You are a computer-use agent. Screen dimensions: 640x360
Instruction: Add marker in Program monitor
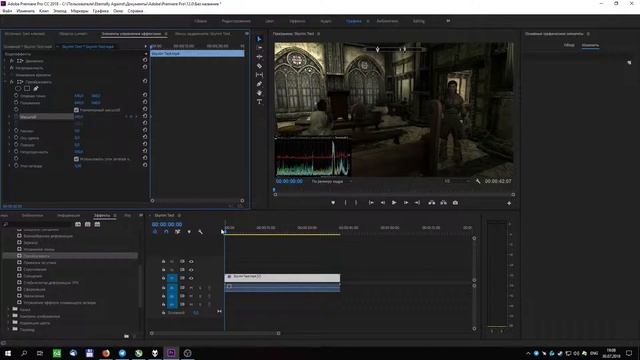[333, 202]
